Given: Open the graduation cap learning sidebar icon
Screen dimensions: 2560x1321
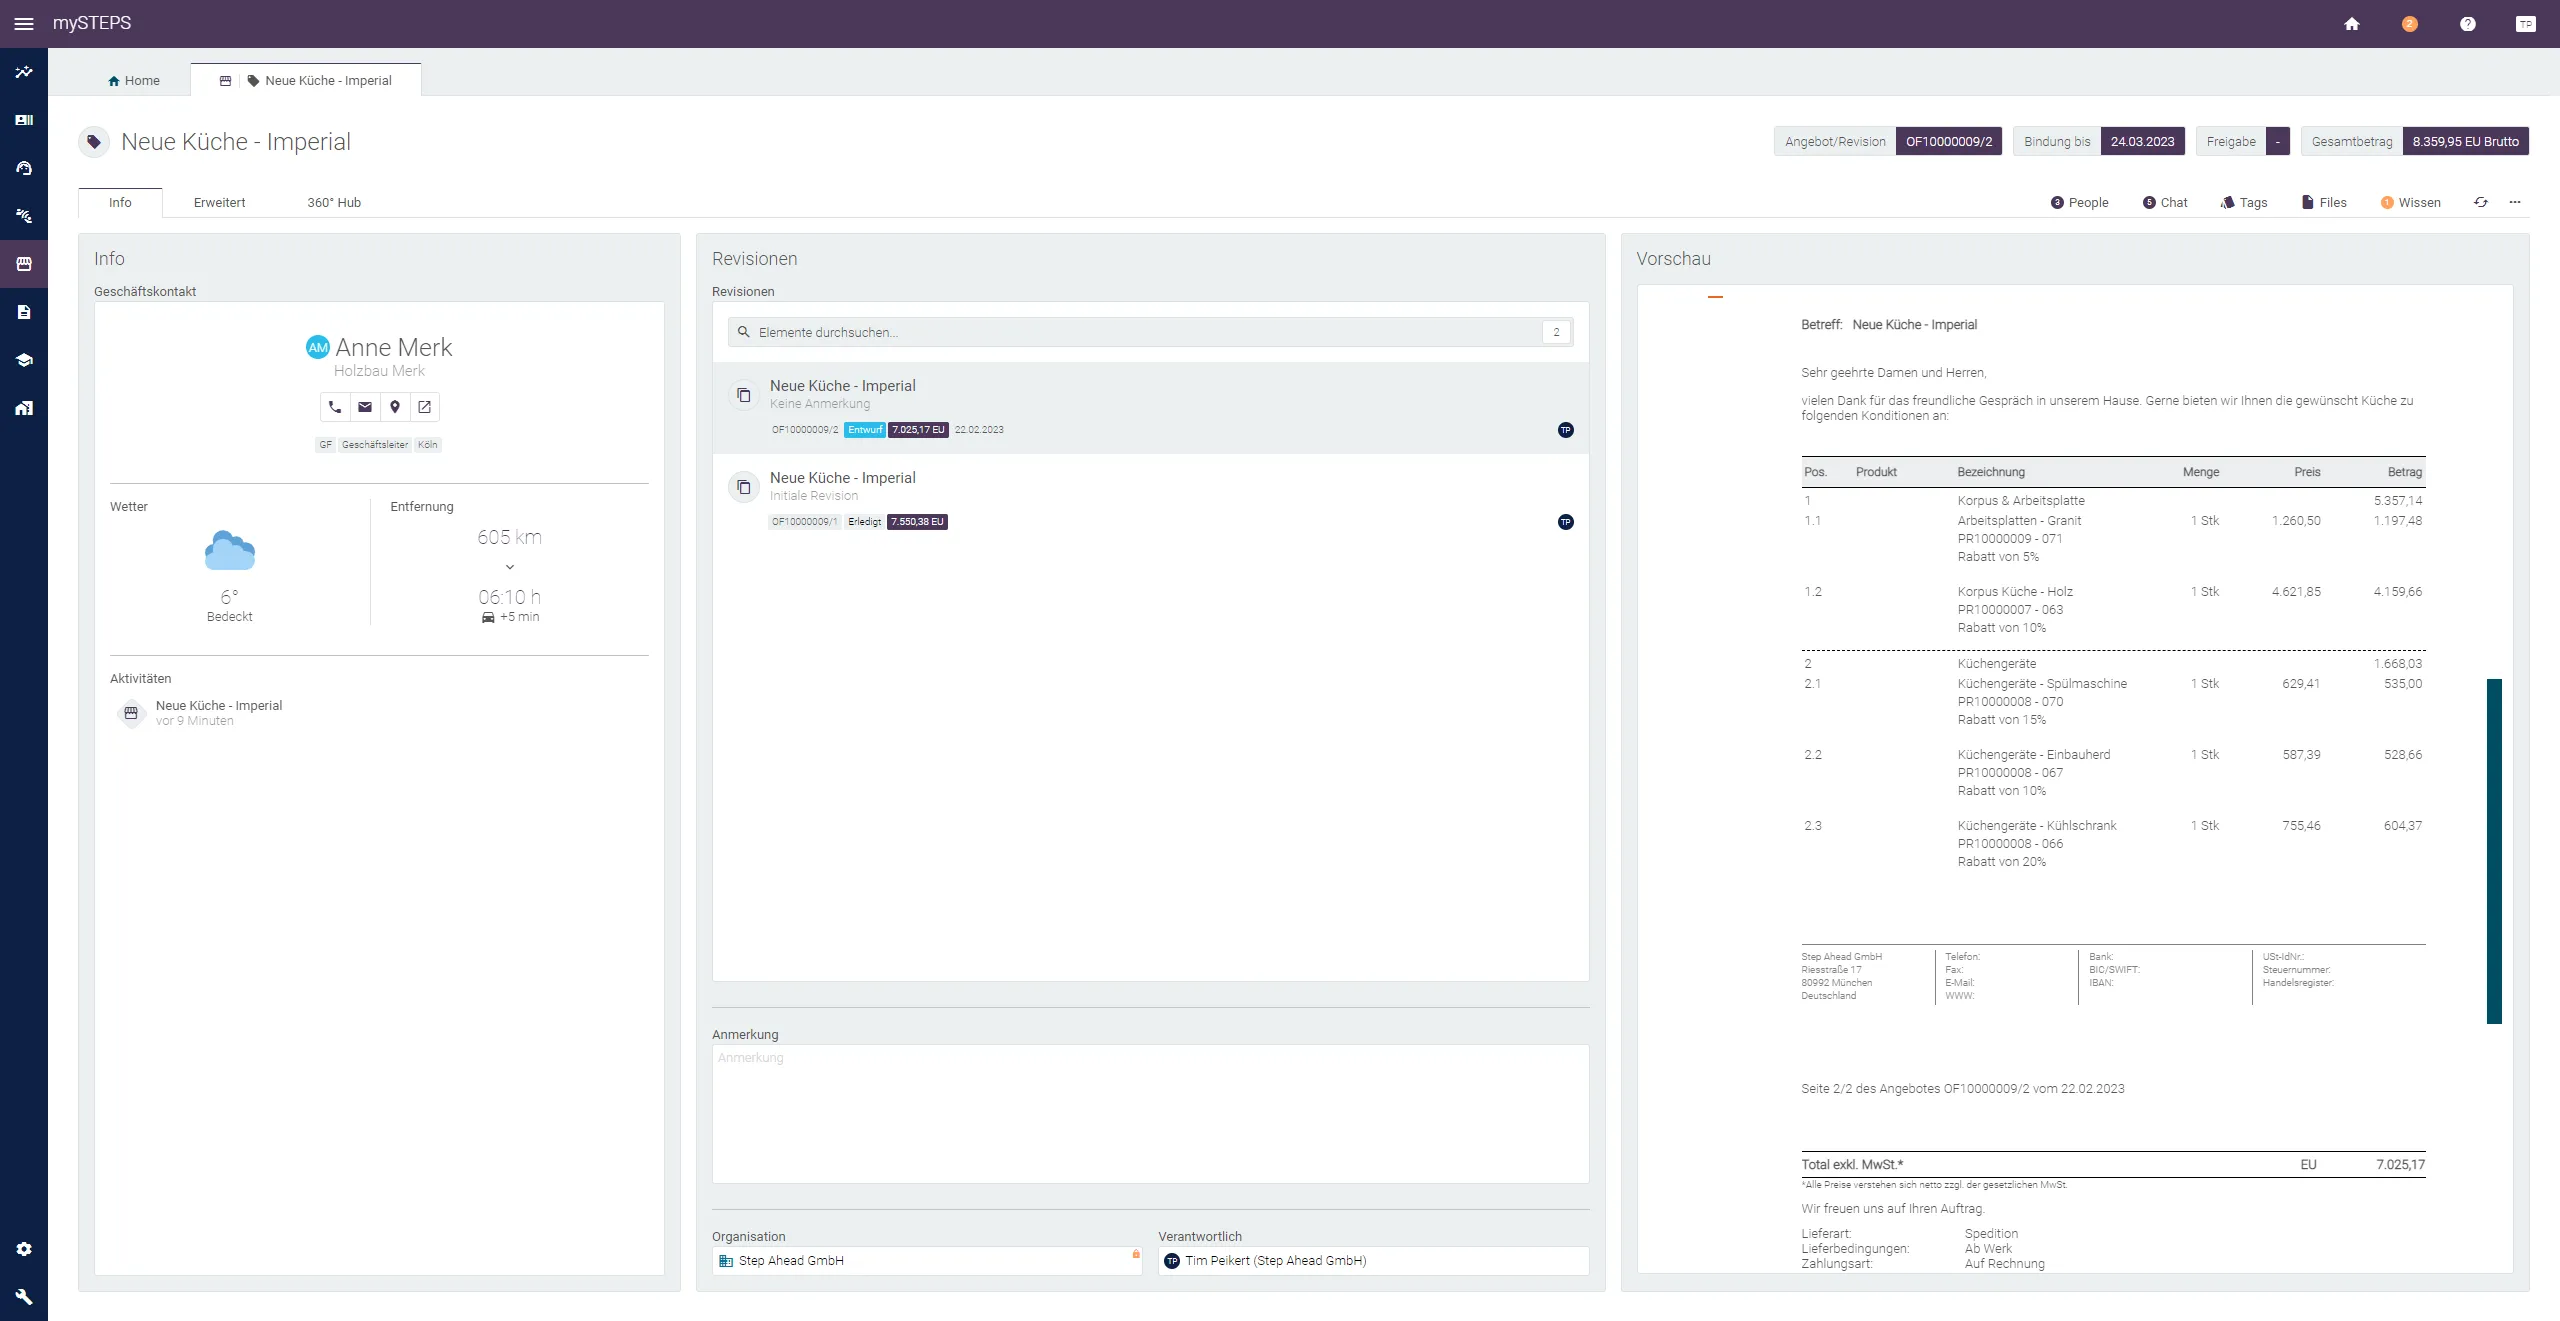Looking at the screenshot, I should 24,360.
